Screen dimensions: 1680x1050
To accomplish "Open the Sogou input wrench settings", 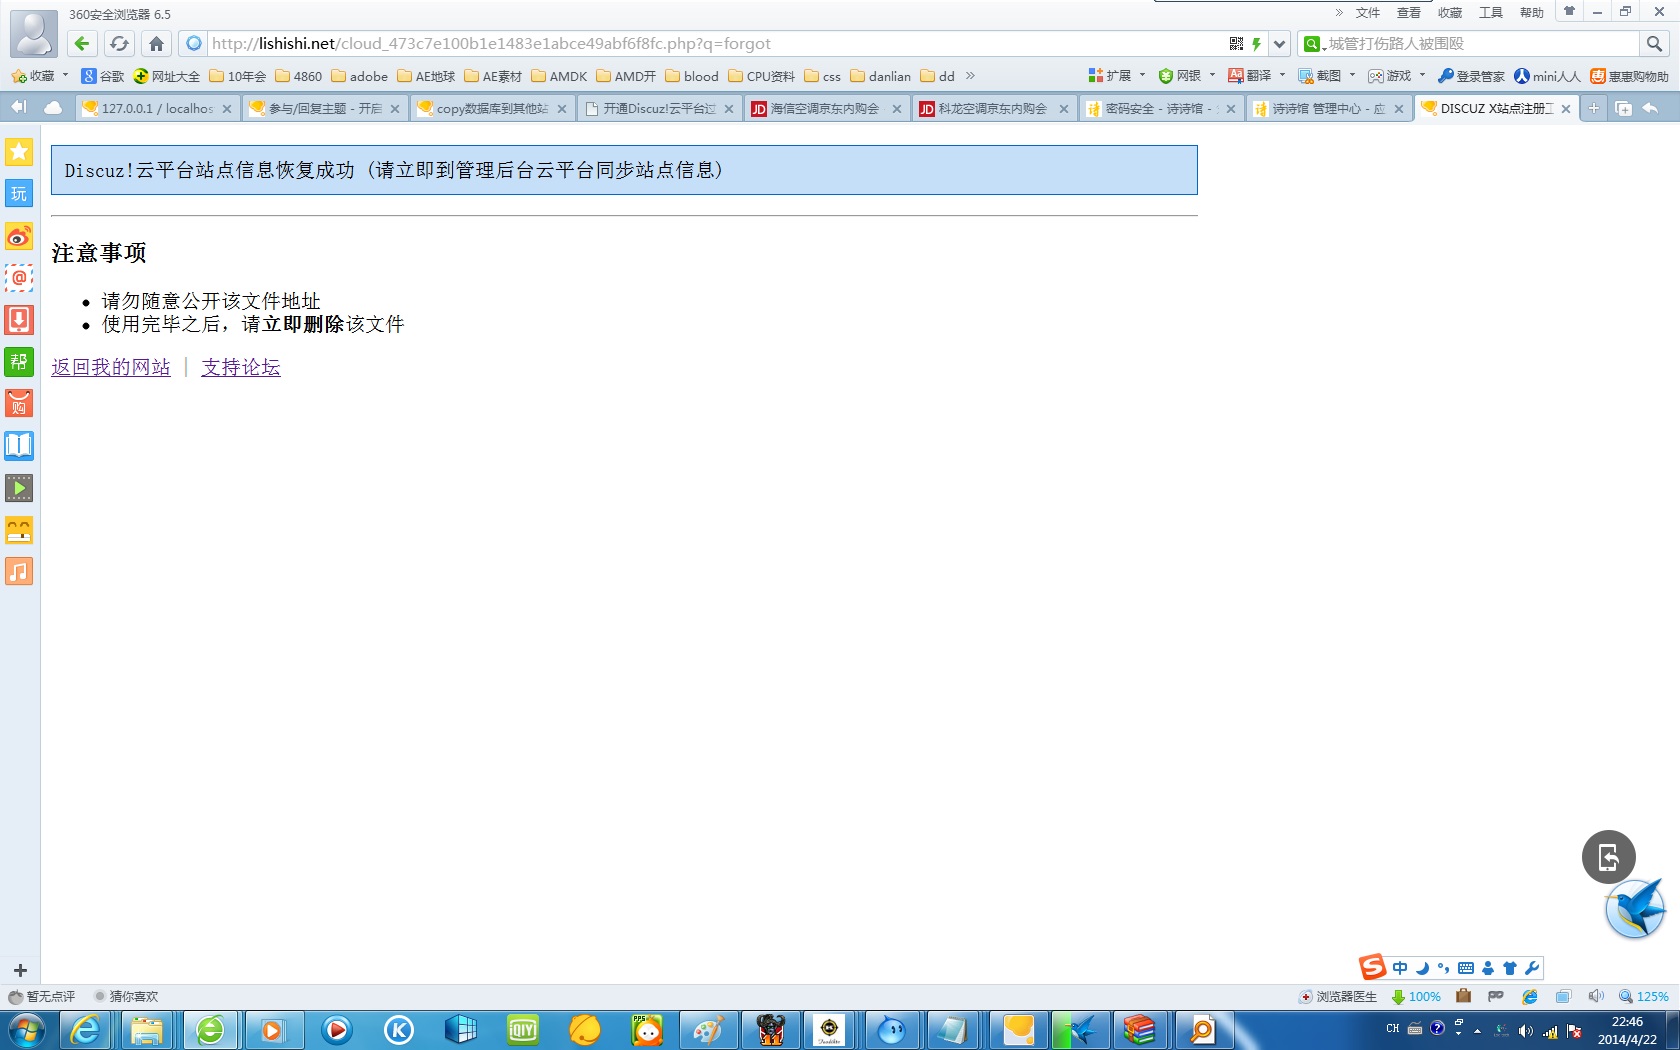I will tap(1531, 968).
